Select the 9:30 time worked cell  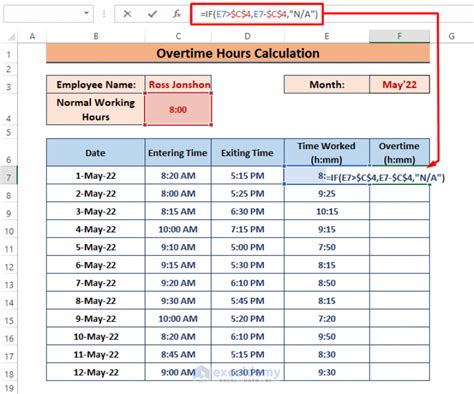(327, 372)
